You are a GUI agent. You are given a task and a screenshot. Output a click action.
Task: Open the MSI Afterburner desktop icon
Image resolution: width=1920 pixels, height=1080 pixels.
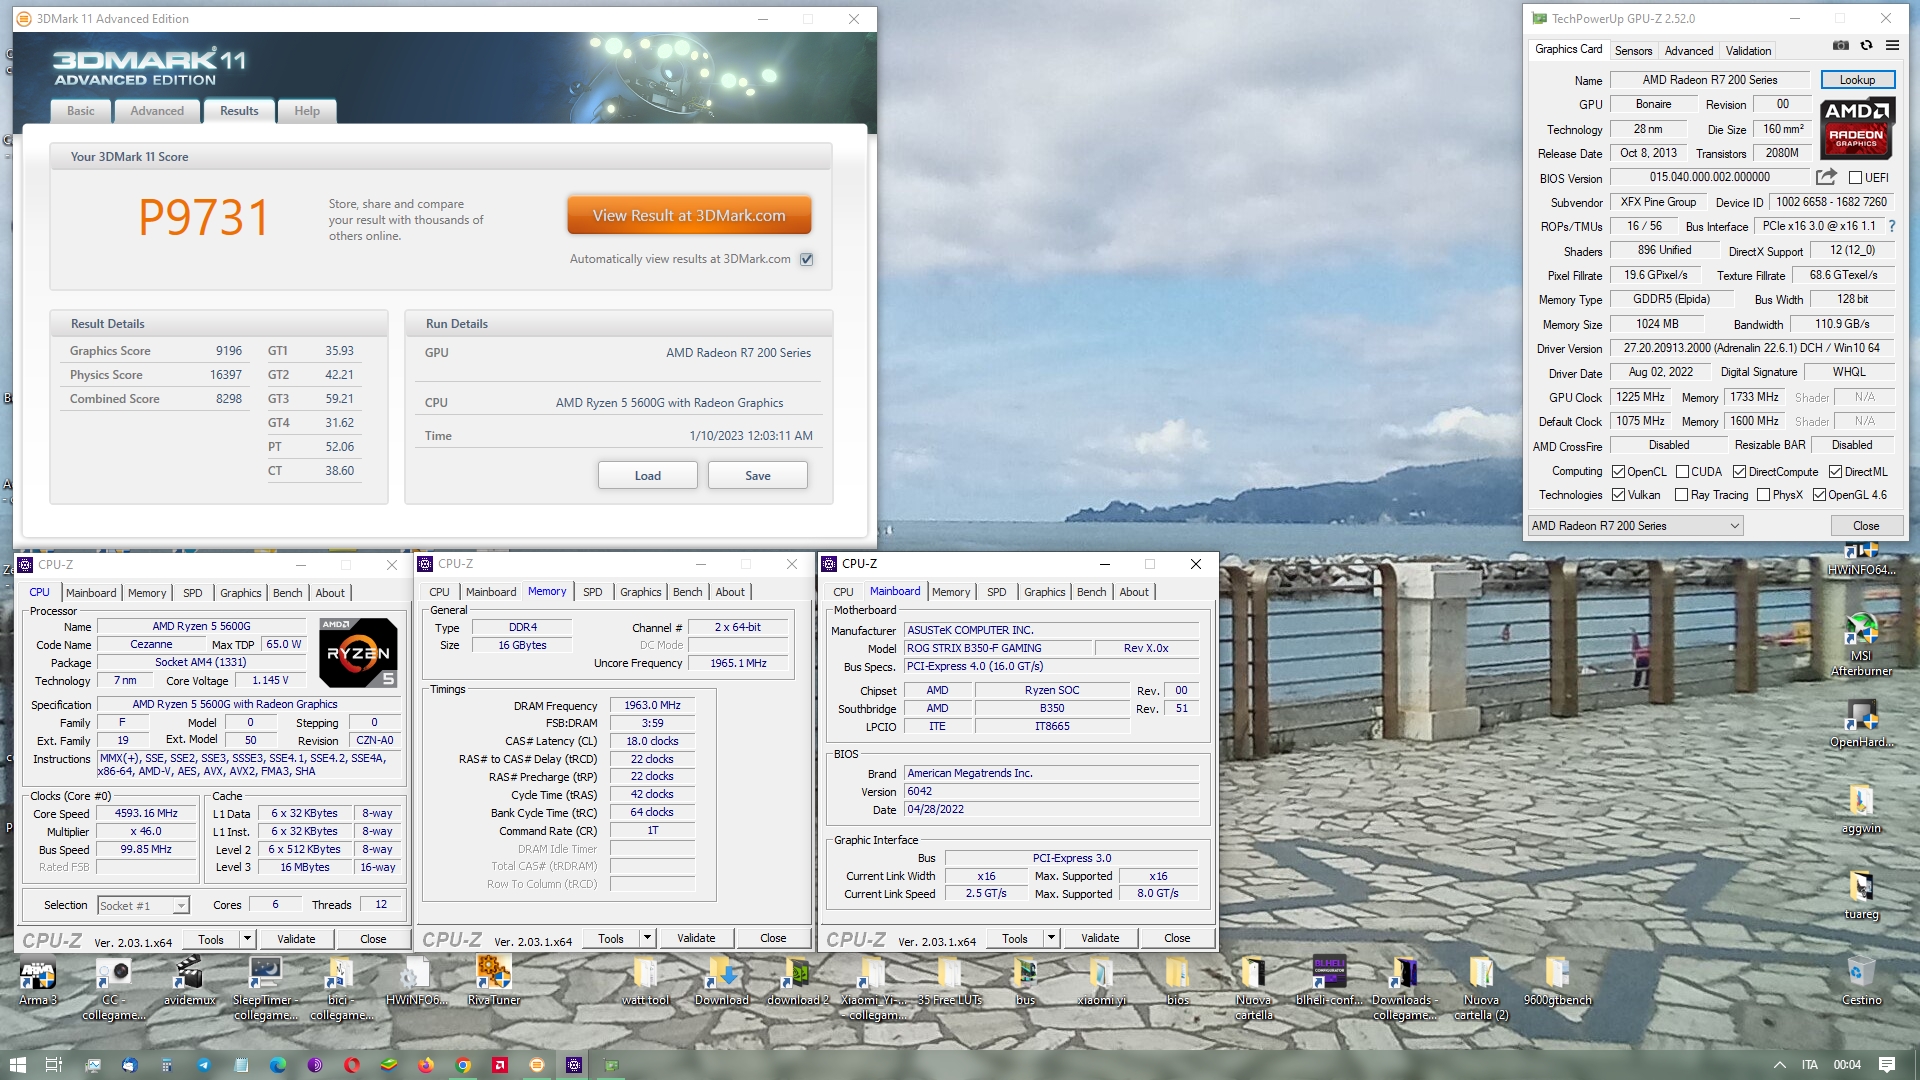pos(1861,645)
